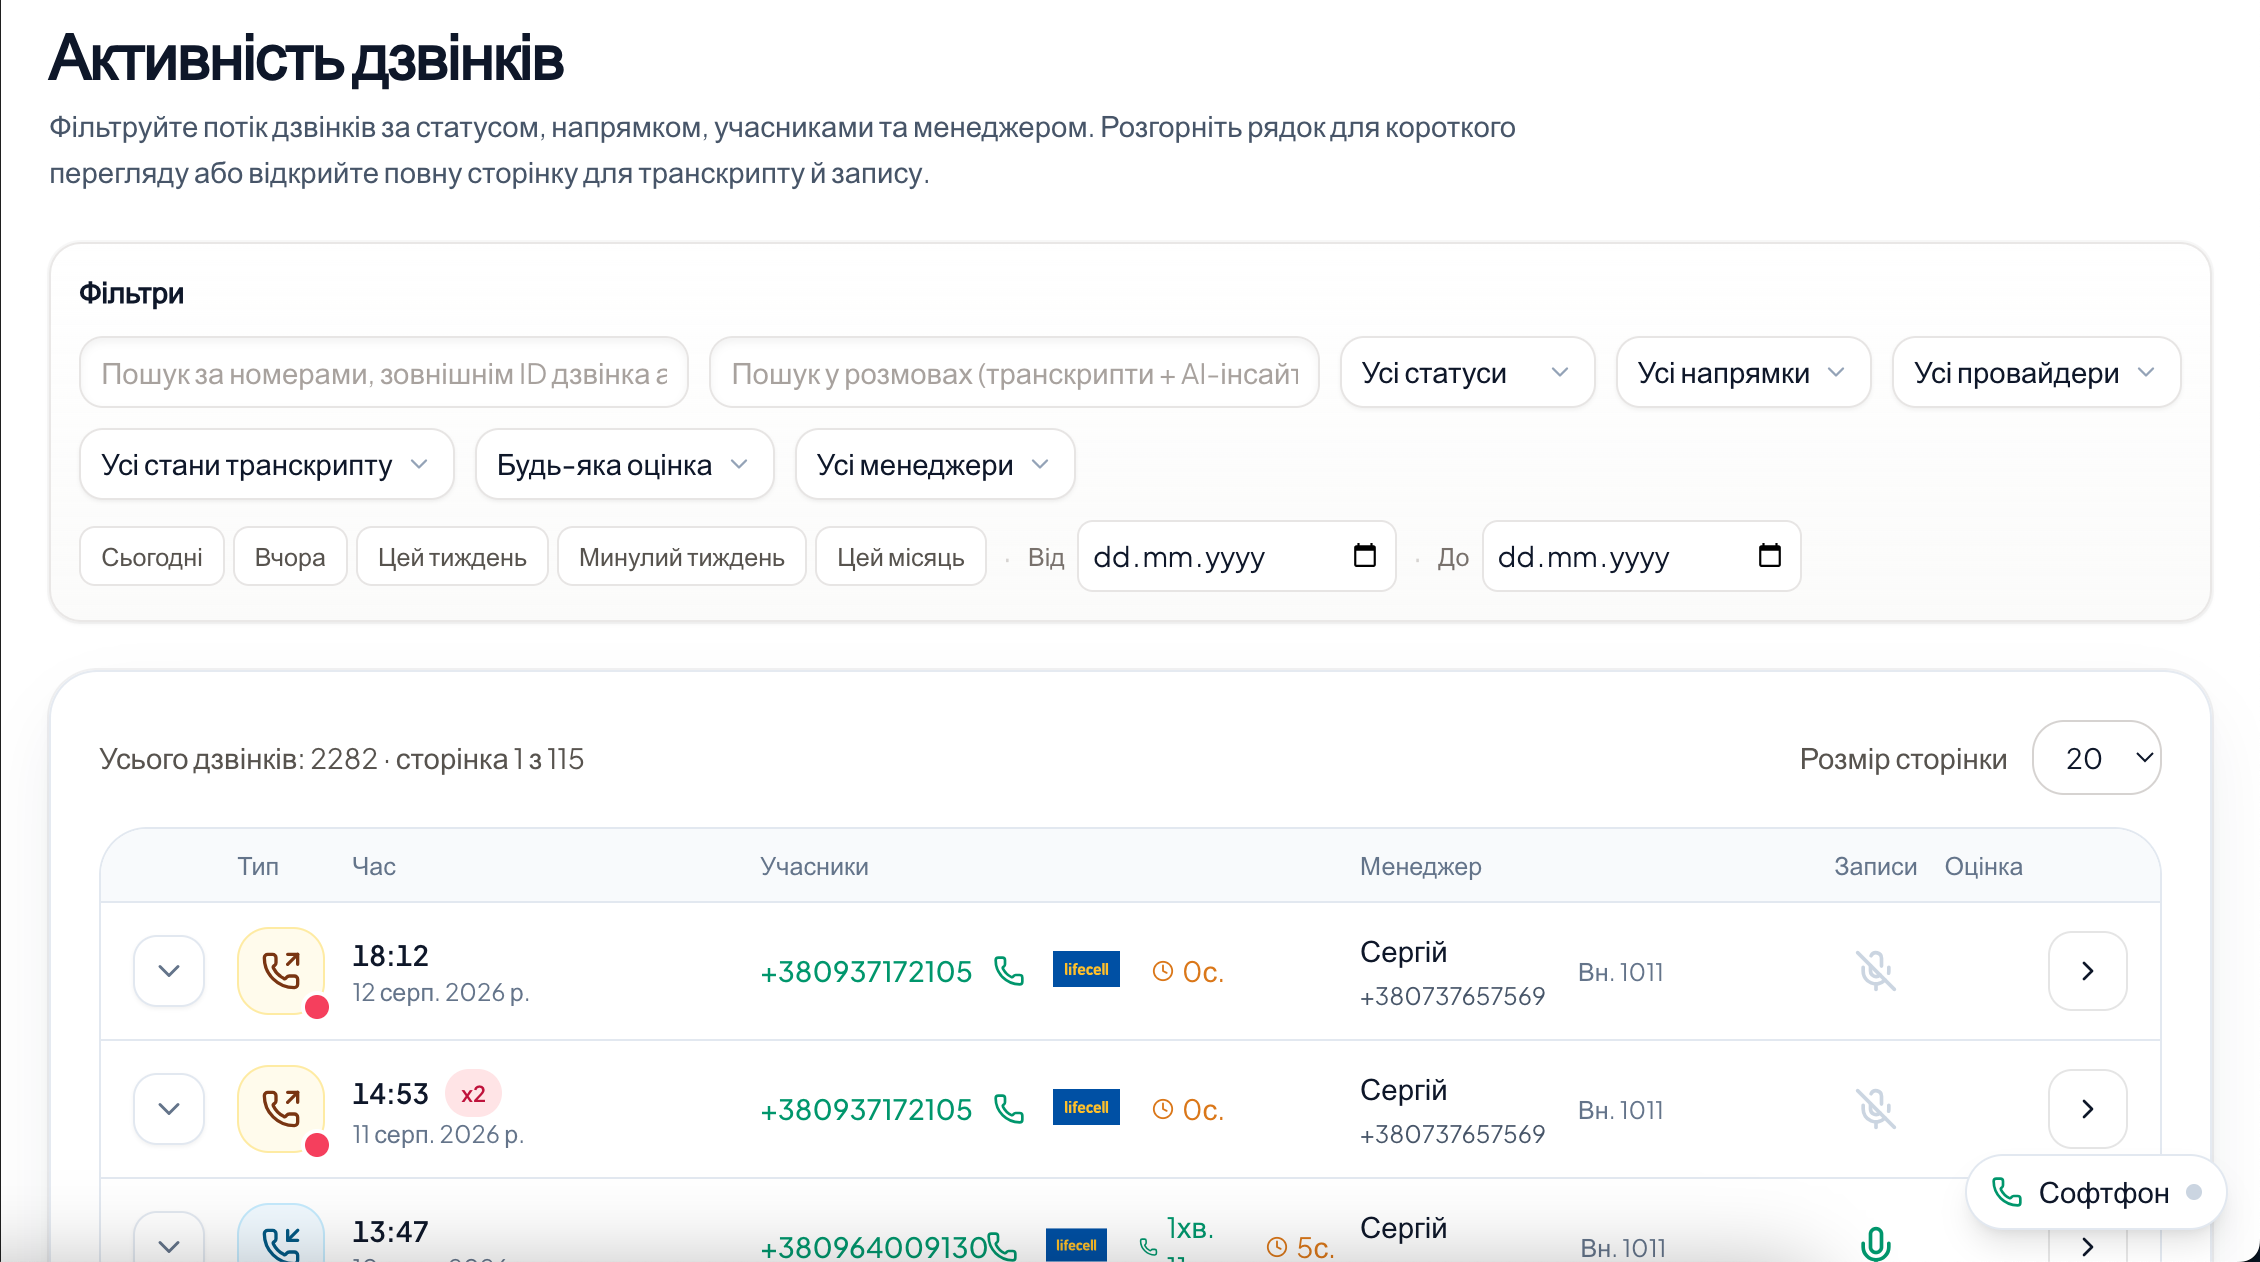Open 'Усі провайдери' dropdown
Viewport: 2260px width, 1262px height.
(2036, 373)
